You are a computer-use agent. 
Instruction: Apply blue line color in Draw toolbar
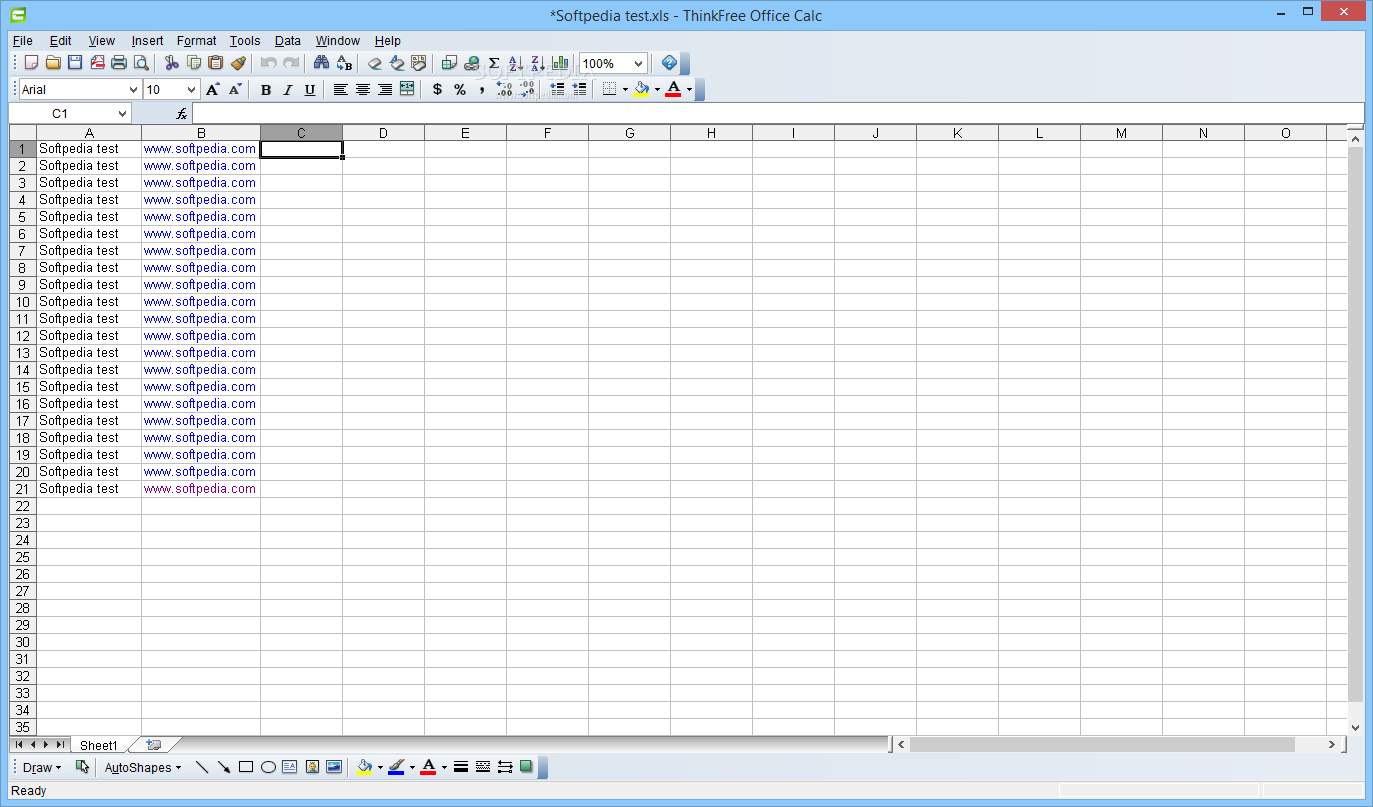396,767
